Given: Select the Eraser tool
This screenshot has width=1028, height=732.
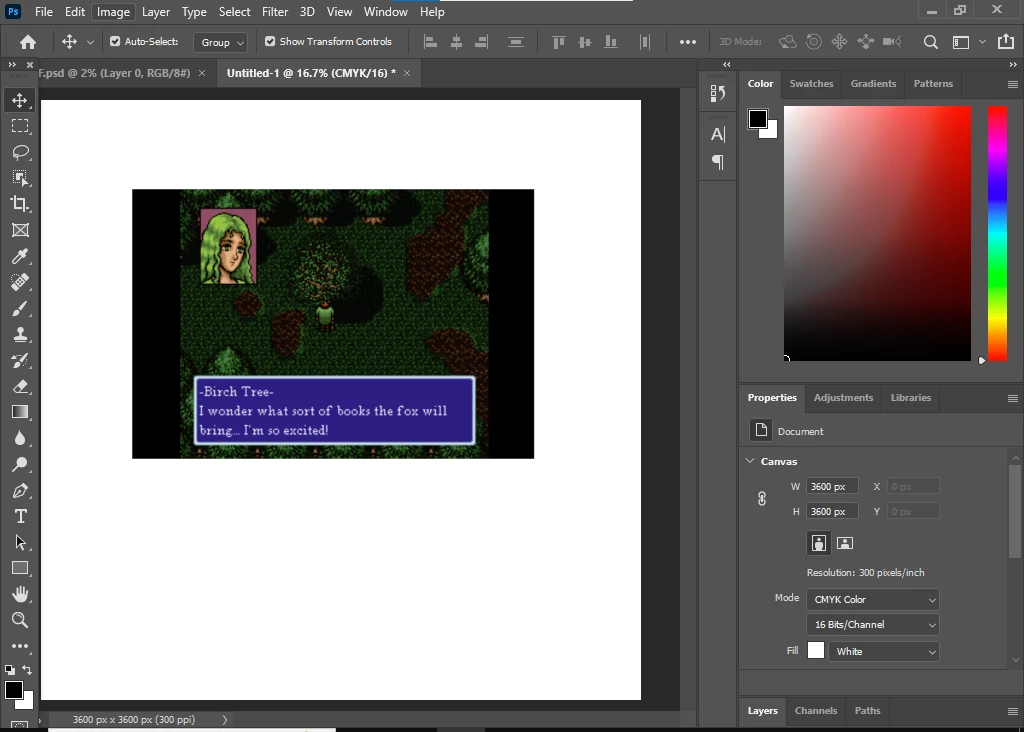Looking at the screenshot, I should point(20,386).
